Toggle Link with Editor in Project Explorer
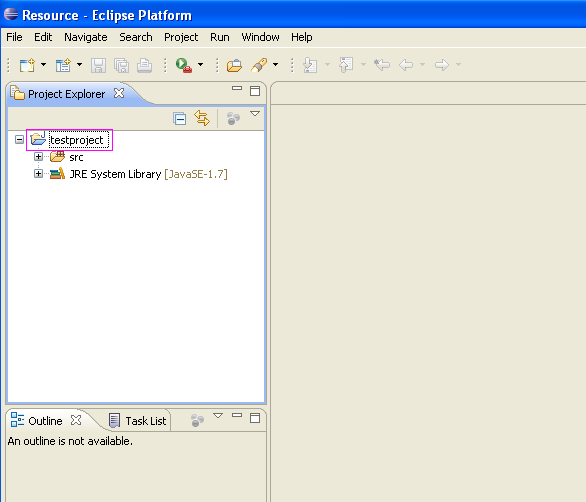The height and width of the screenshot is (502, 586). point(202,118)
